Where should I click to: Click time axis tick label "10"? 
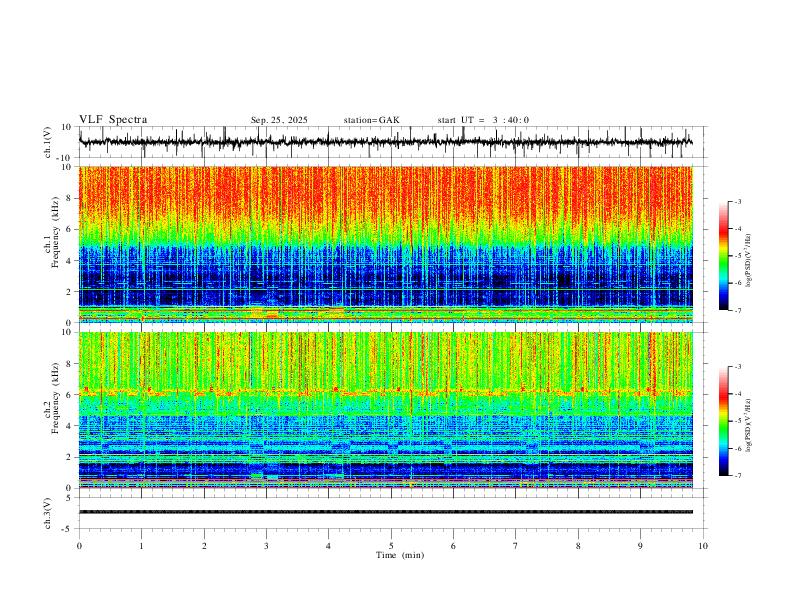[703, 546]
